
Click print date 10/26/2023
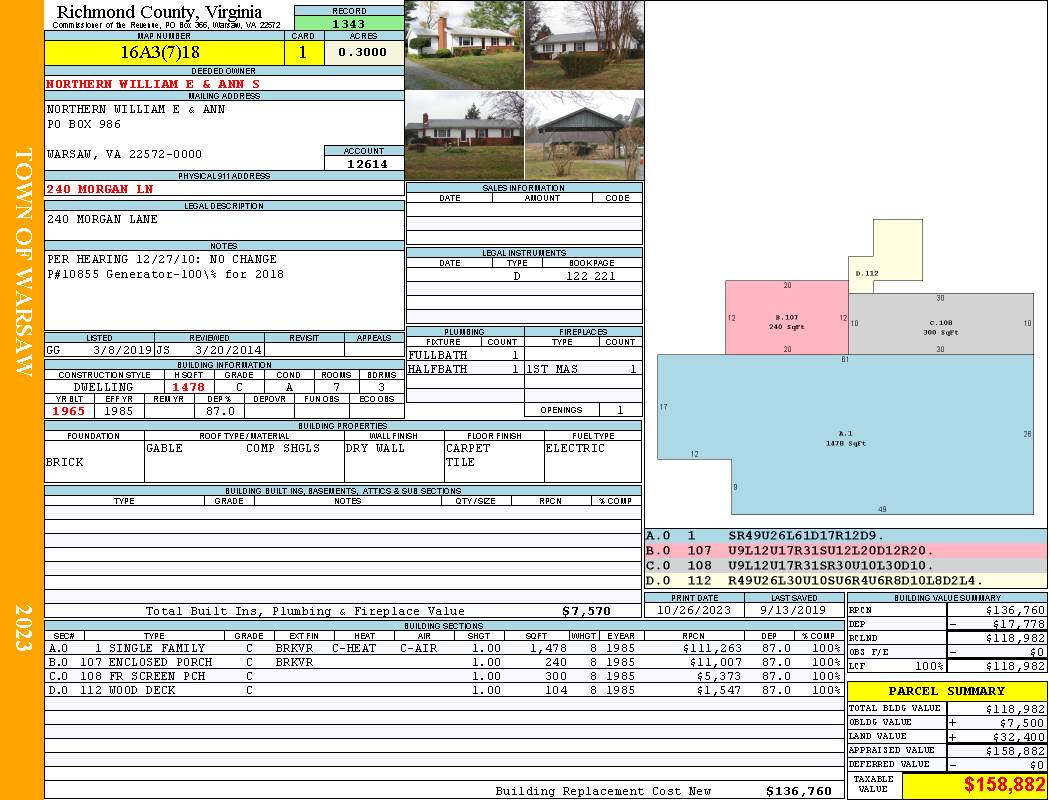coord(694,610)
